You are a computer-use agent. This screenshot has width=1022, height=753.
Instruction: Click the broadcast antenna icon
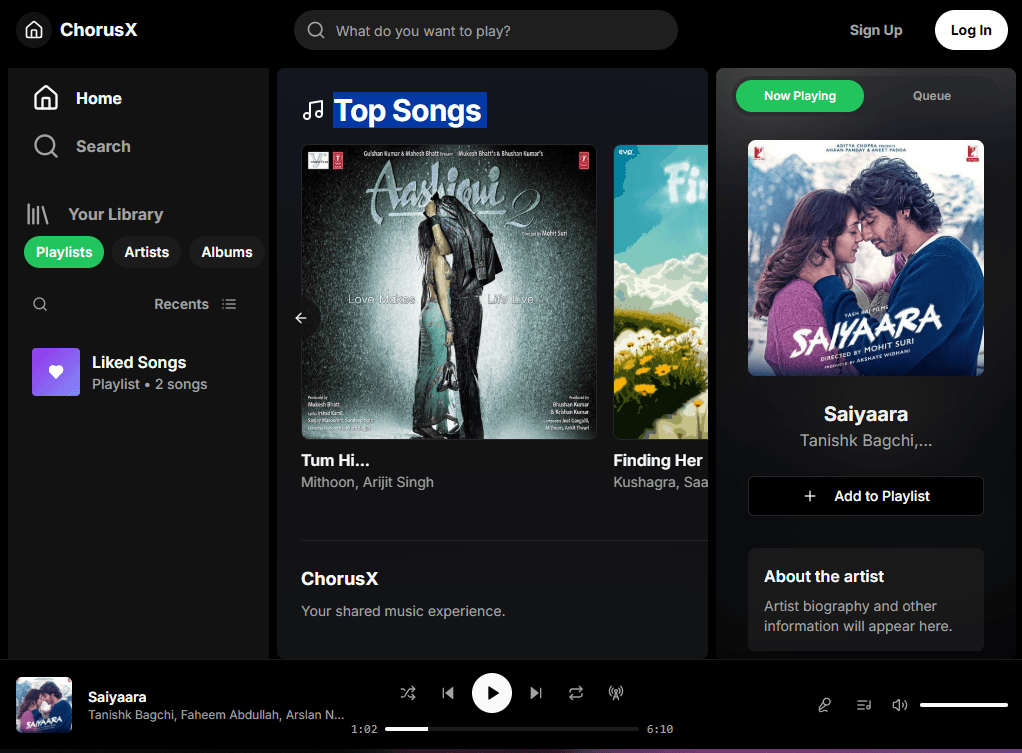(616, 693)
